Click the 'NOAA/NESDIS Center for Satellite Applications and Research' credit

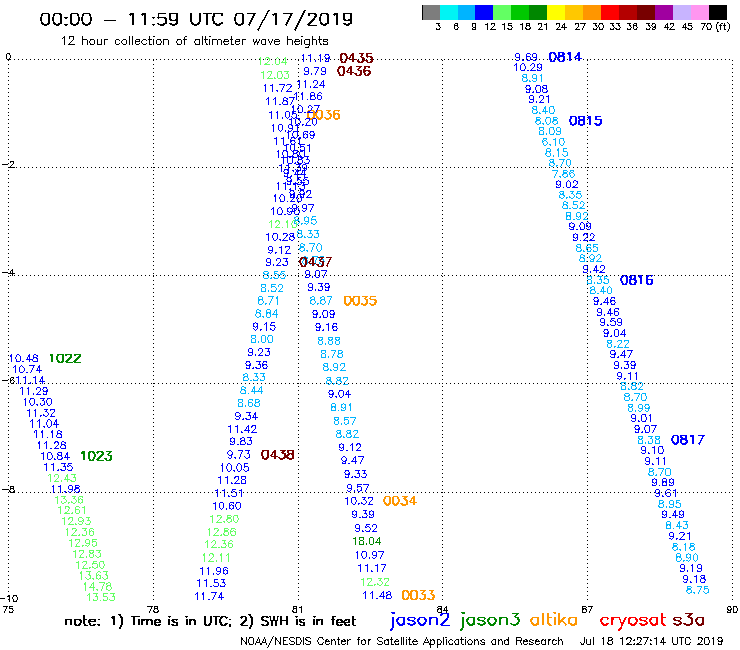pyautogui.click(x=402, y=641)
